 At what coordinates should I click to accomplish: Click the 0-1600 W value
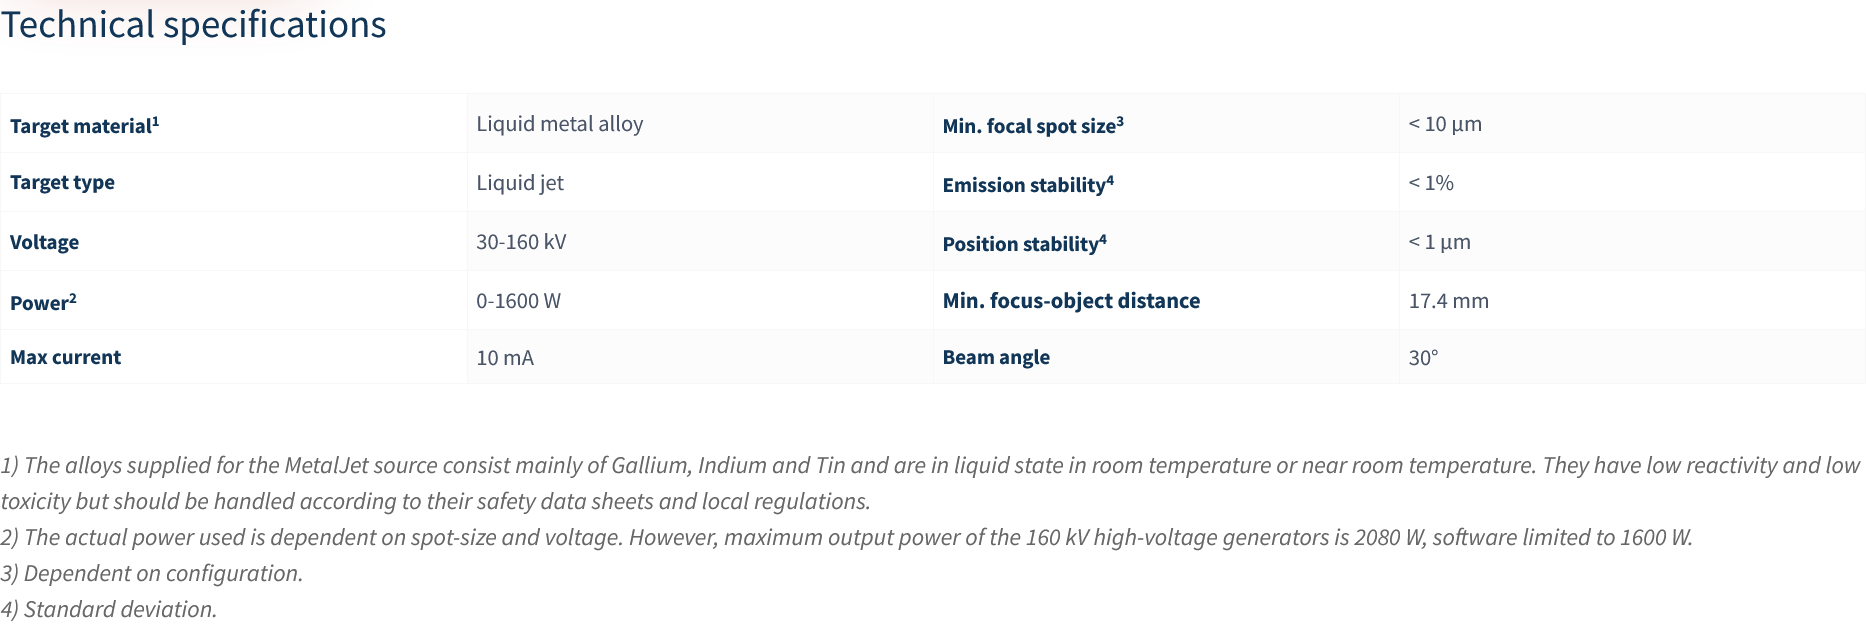(518, 301)
